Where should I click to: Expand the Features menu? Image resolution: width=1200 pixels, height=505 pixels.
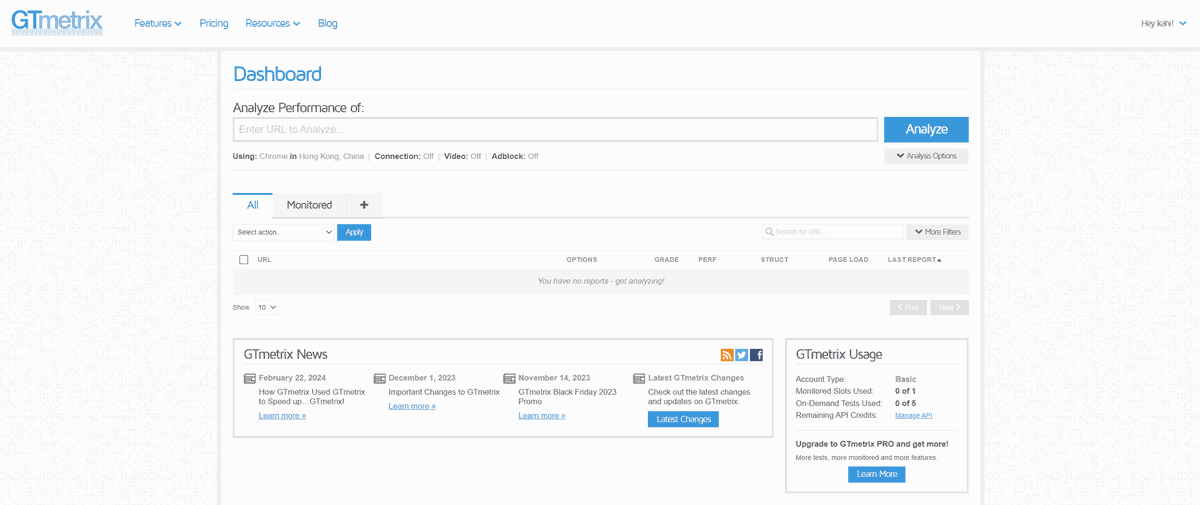click(158, 23)
